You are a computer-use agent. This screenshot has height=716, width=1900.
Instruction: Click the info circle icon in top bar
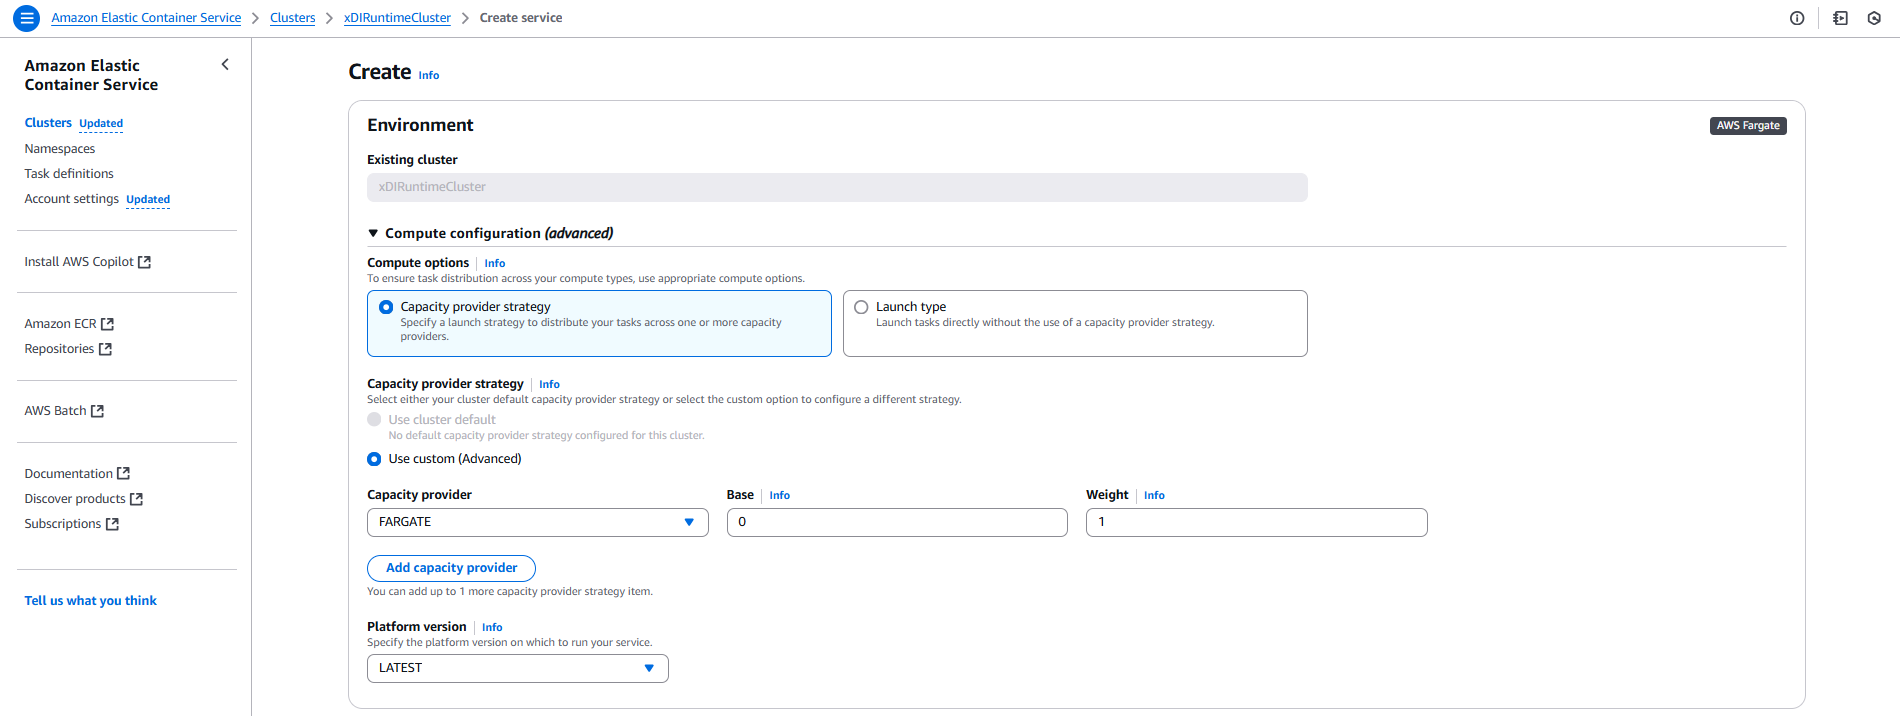1797,18
